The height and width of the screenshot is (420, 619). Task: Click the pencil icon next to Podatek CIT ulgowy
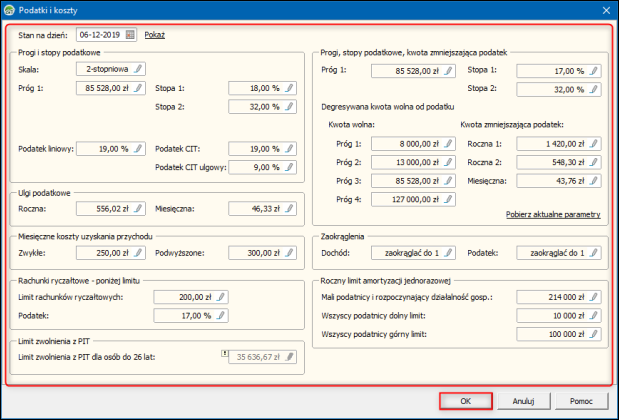click(x=290, y=167)
